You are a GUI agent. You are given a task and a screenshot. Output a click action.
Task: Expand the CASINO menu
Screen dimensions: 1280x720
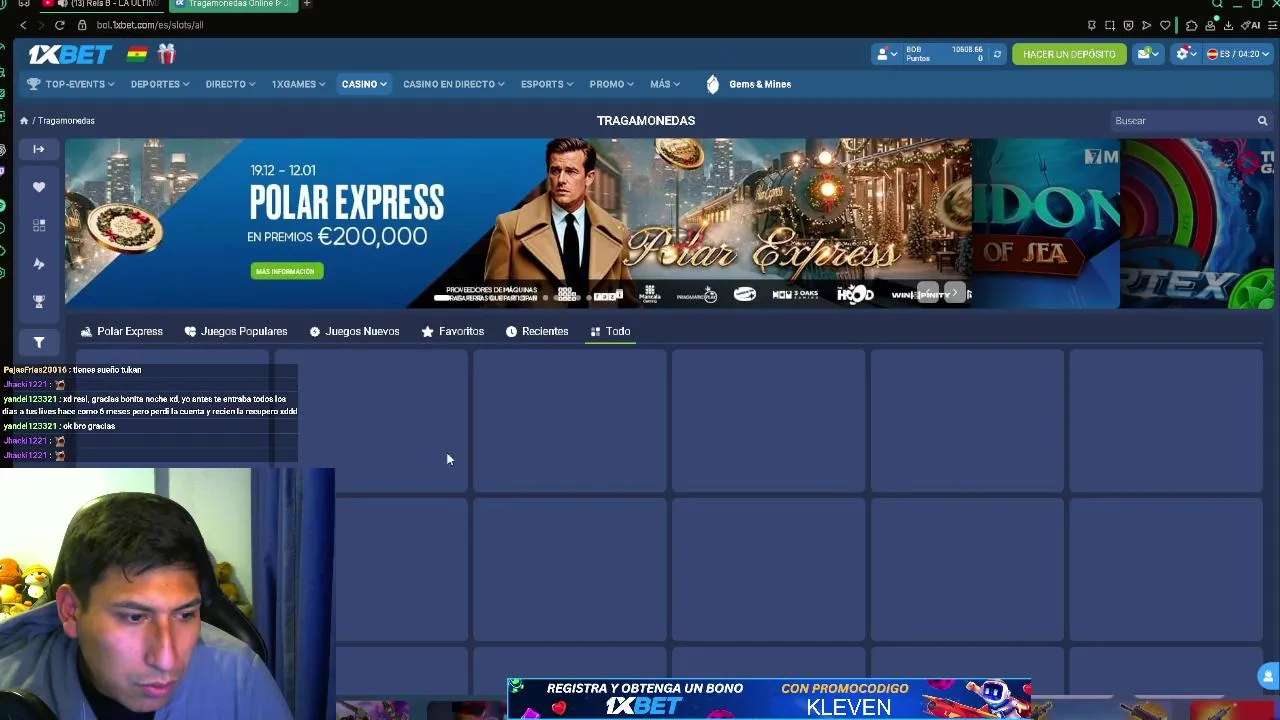[x=364, y=85]
